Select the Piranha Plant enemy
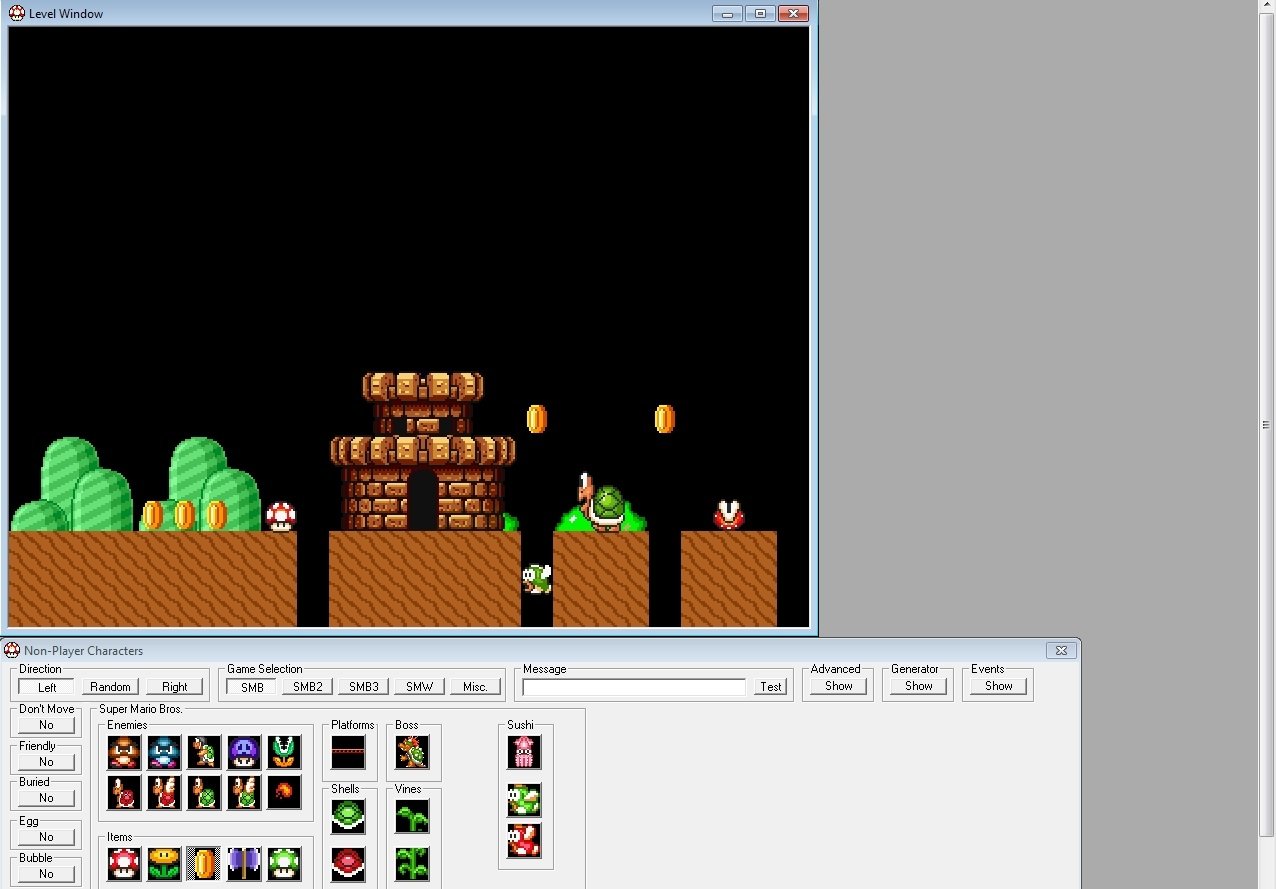The width and height of the screenshot is (1276, 889). (284, 752)
